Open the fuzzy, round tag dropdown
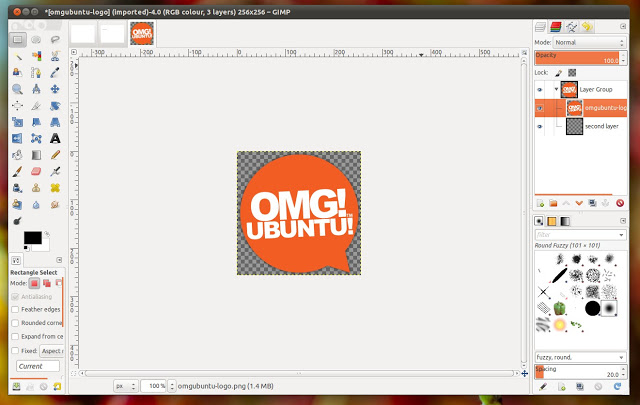Viewport: 640px width, 405px height. tap(580, 357)
